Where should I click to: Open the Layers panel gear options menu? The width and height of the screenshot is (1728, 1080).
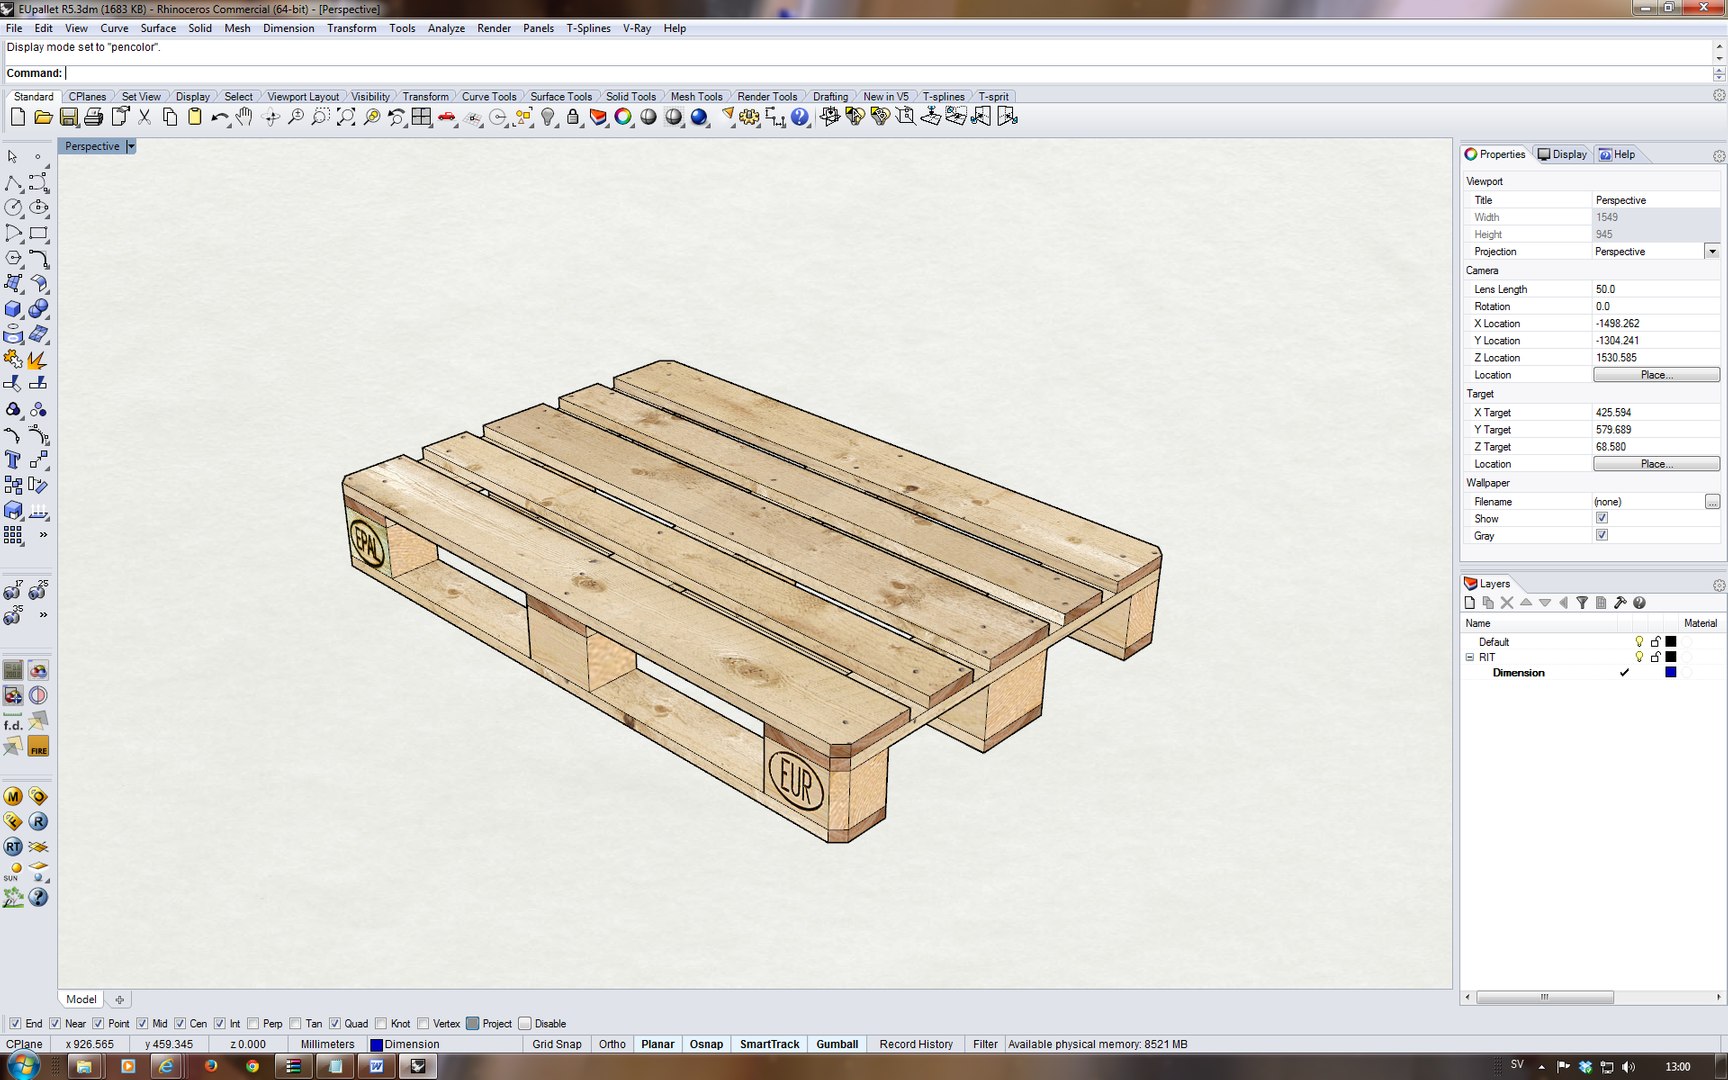(x=1719, y=585)
